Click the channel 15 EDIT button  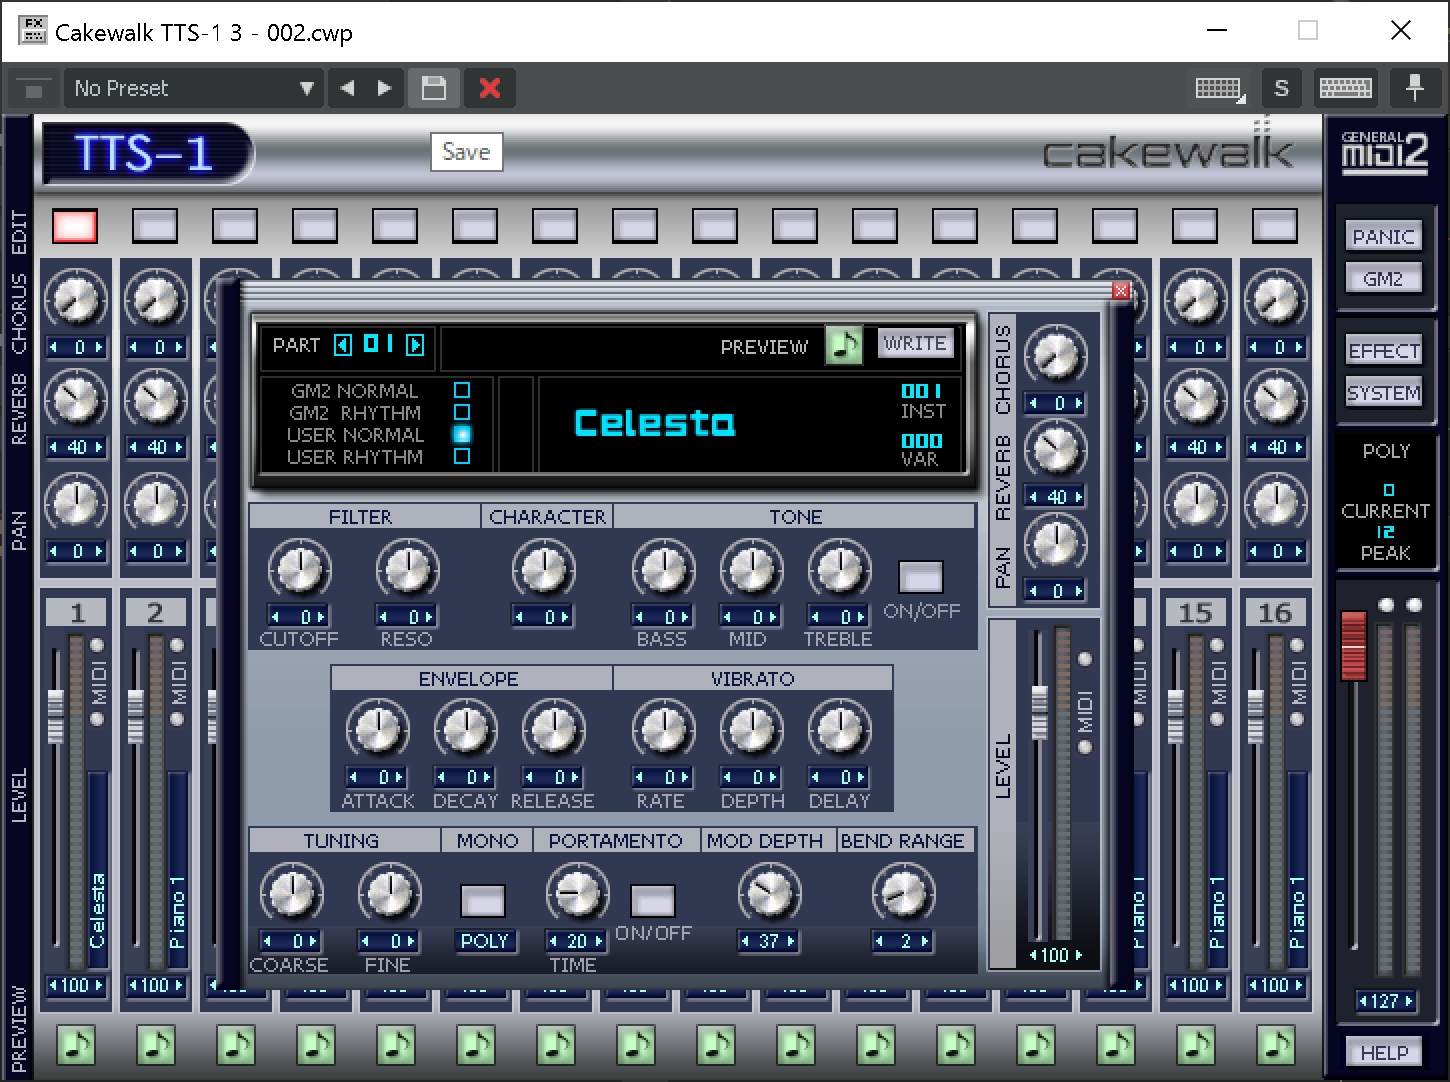(1195, 226)
